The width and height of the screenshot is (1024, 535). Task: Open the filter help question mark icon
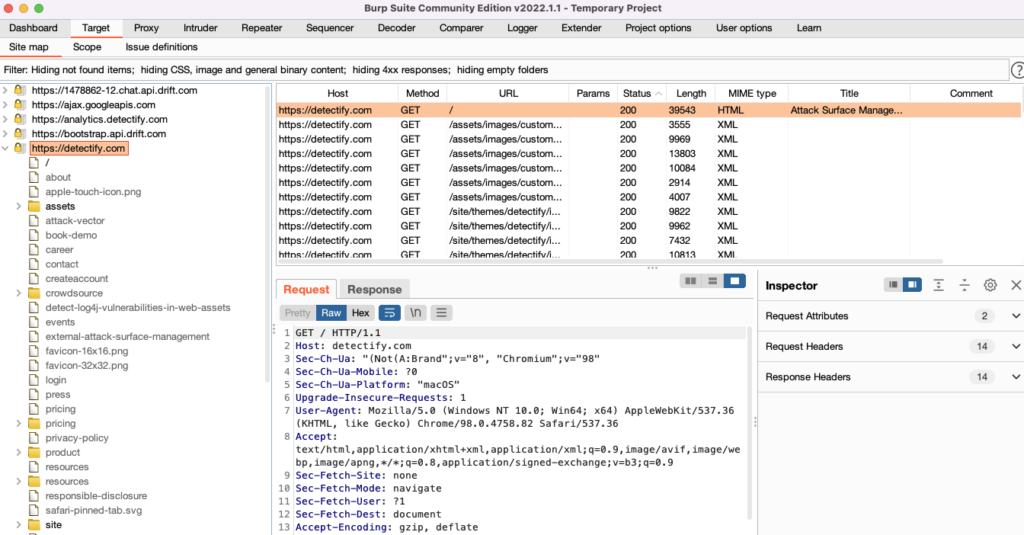click(1017, 70)
